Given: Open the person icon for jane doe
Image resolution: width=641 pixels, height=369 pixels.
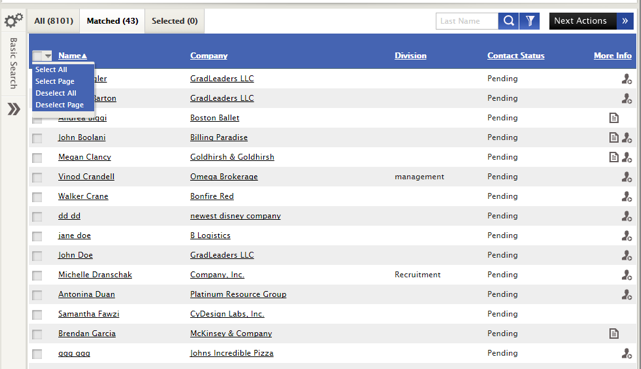Looking at the screenshot, I should 627,236.
